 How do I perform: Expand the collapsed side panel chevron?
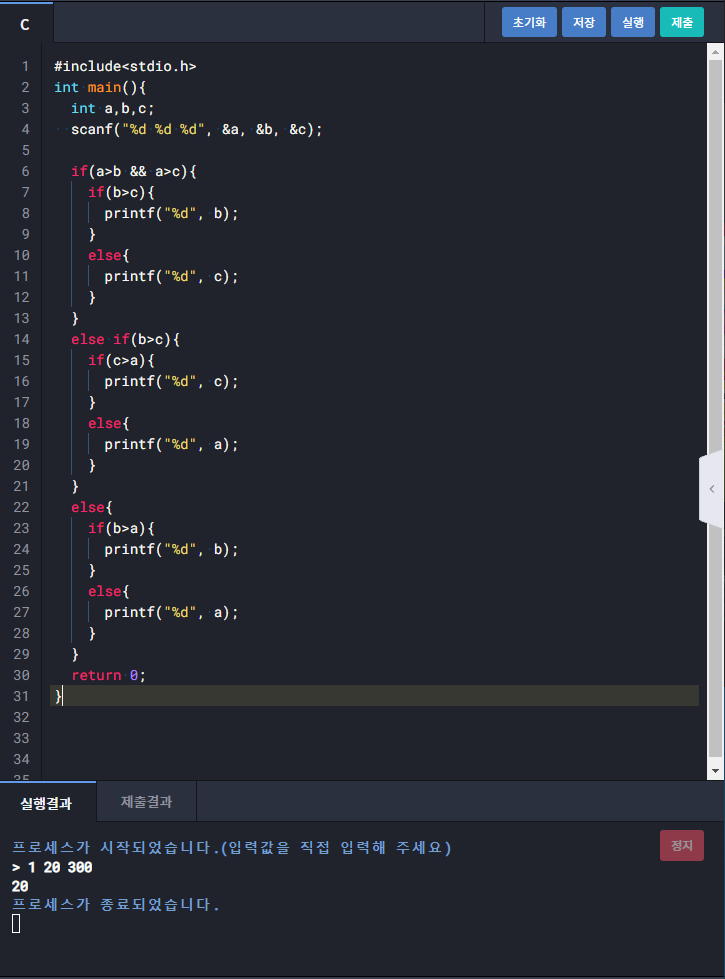(x=712, y=489)
